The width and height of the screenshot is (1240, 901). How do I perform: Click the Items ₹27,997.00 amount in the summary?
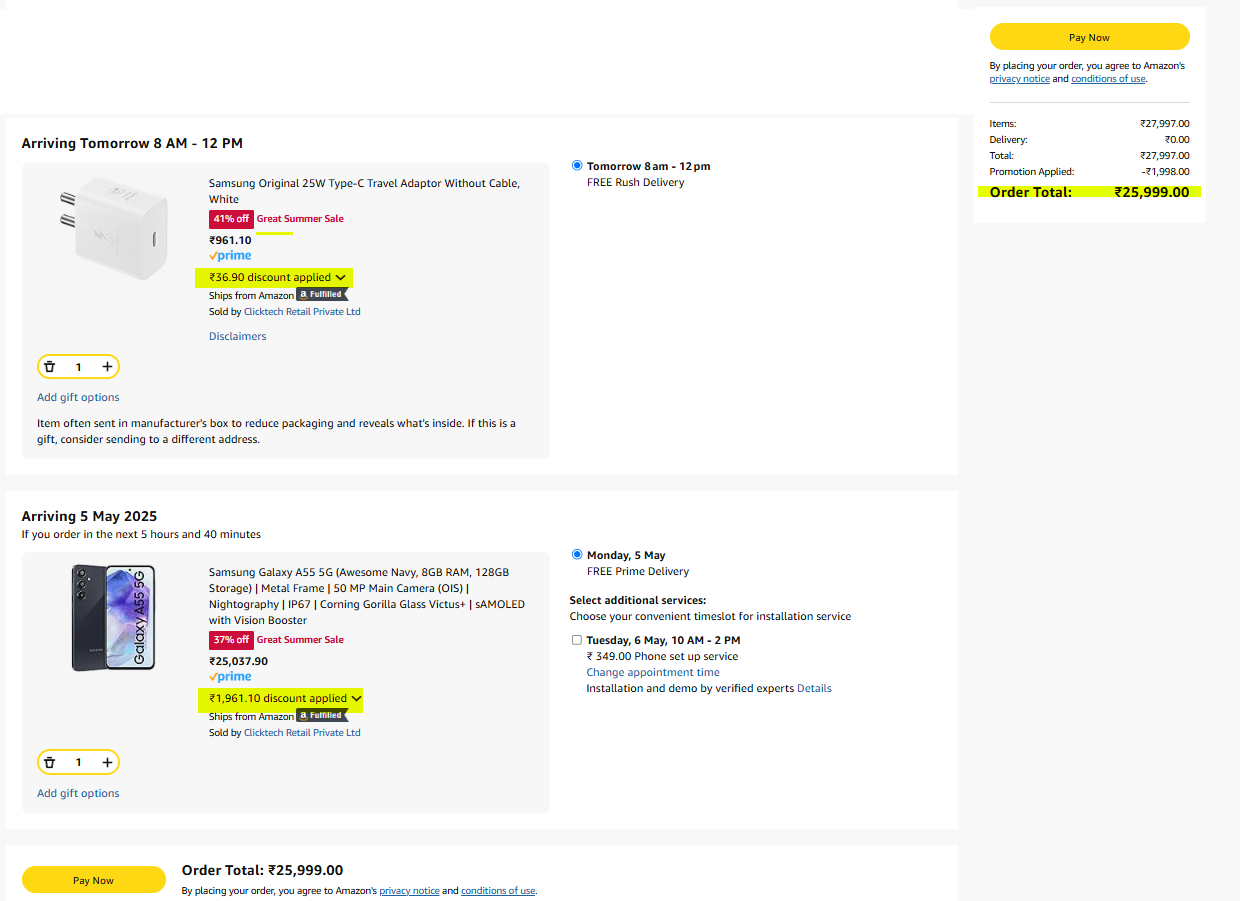1165,124
